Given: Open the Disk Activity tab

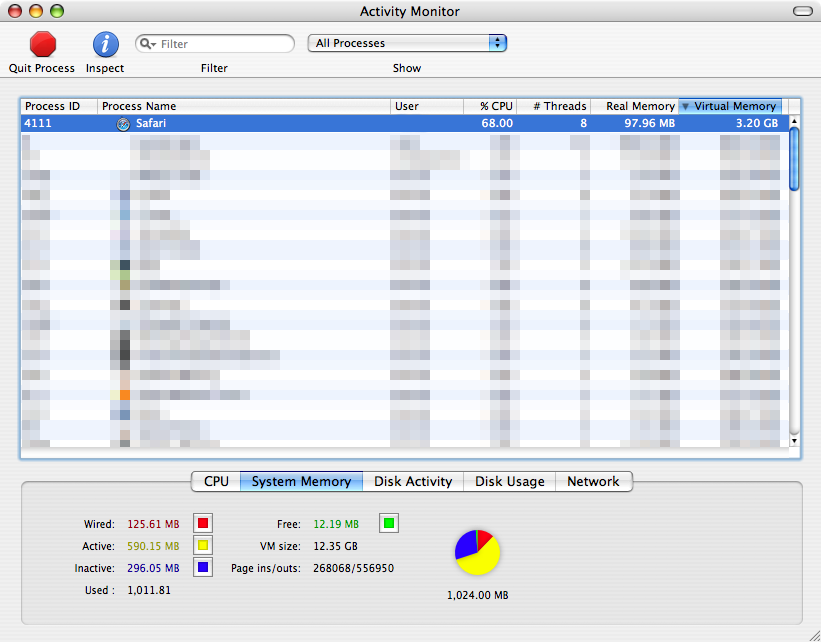Looking at the screenshot, I should [413, 481].
